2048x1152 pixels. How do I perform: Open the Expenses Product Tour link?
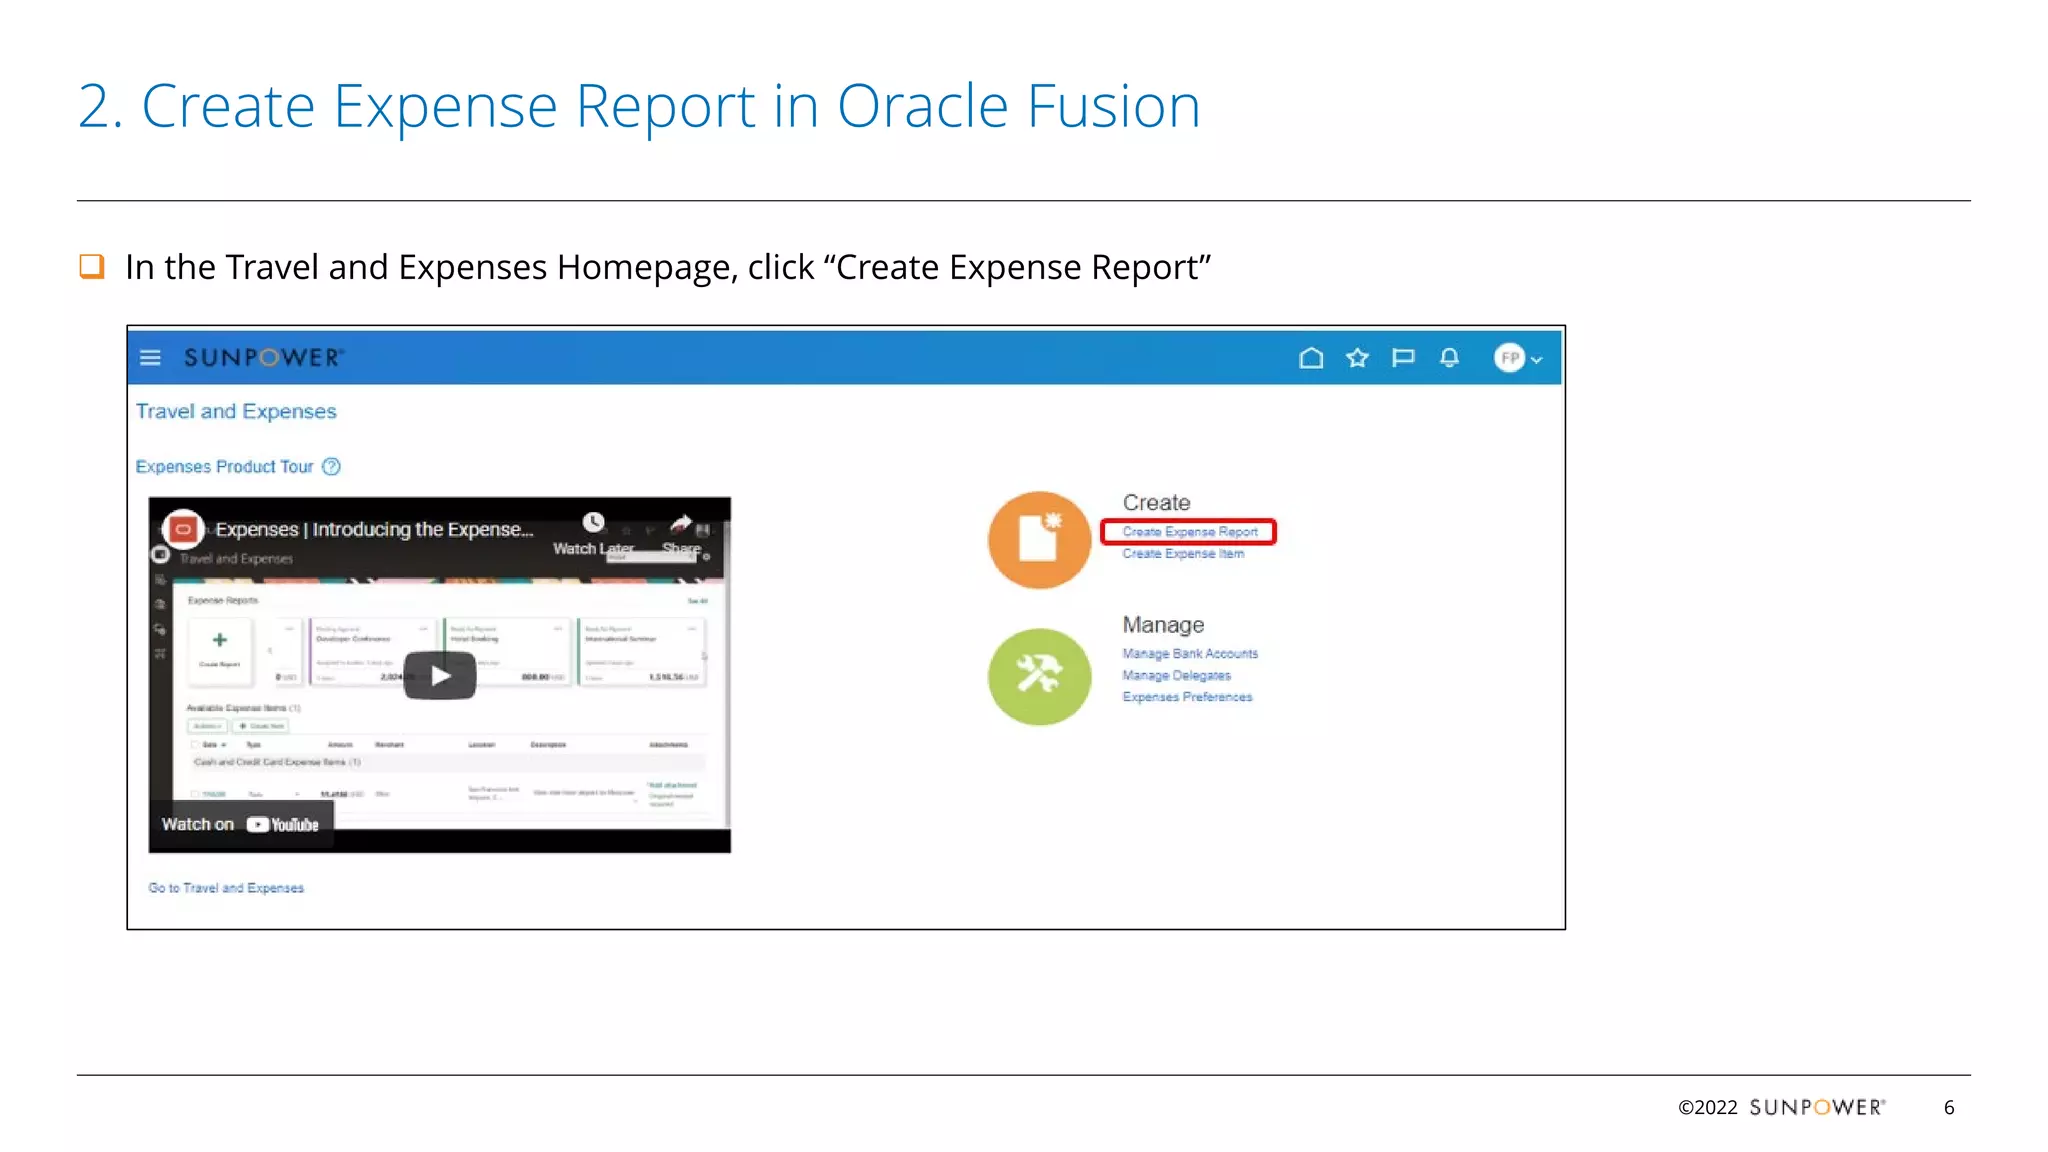224,467
